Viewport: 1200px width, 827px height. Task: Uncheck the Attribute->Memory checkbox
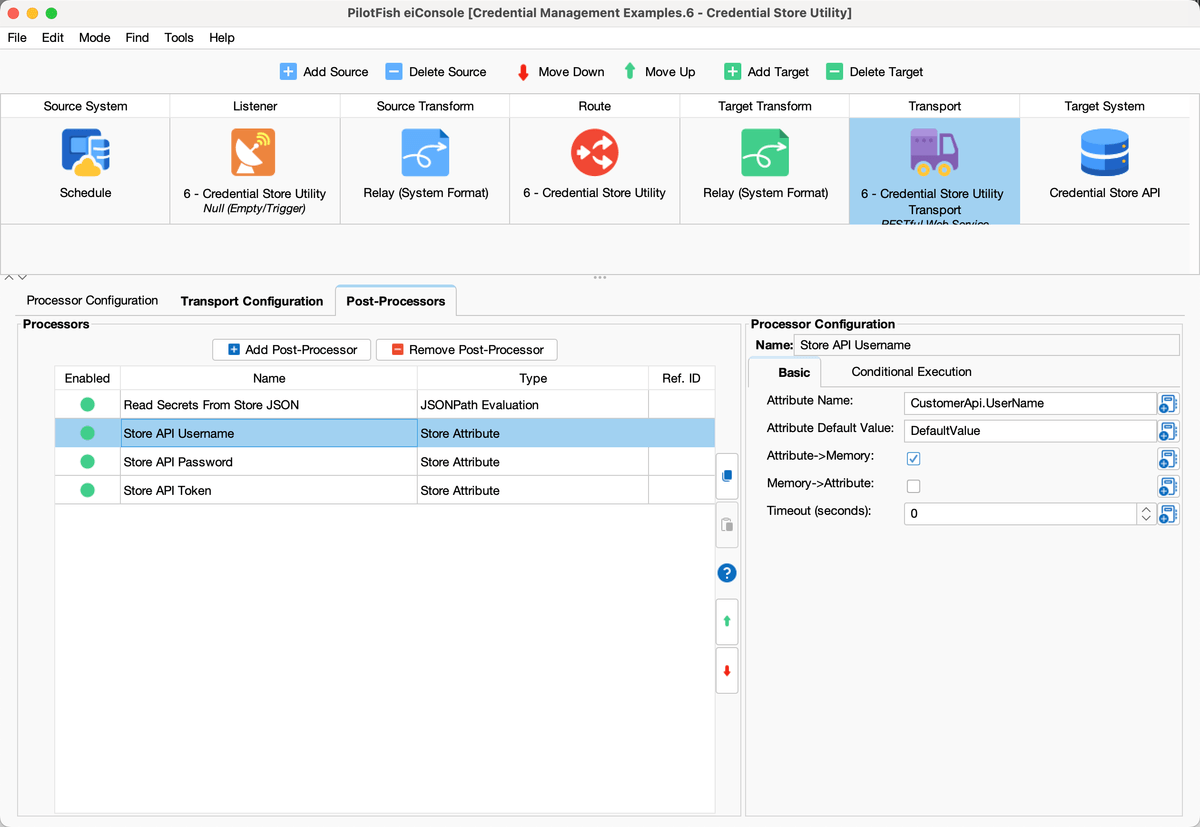[913, 458]
